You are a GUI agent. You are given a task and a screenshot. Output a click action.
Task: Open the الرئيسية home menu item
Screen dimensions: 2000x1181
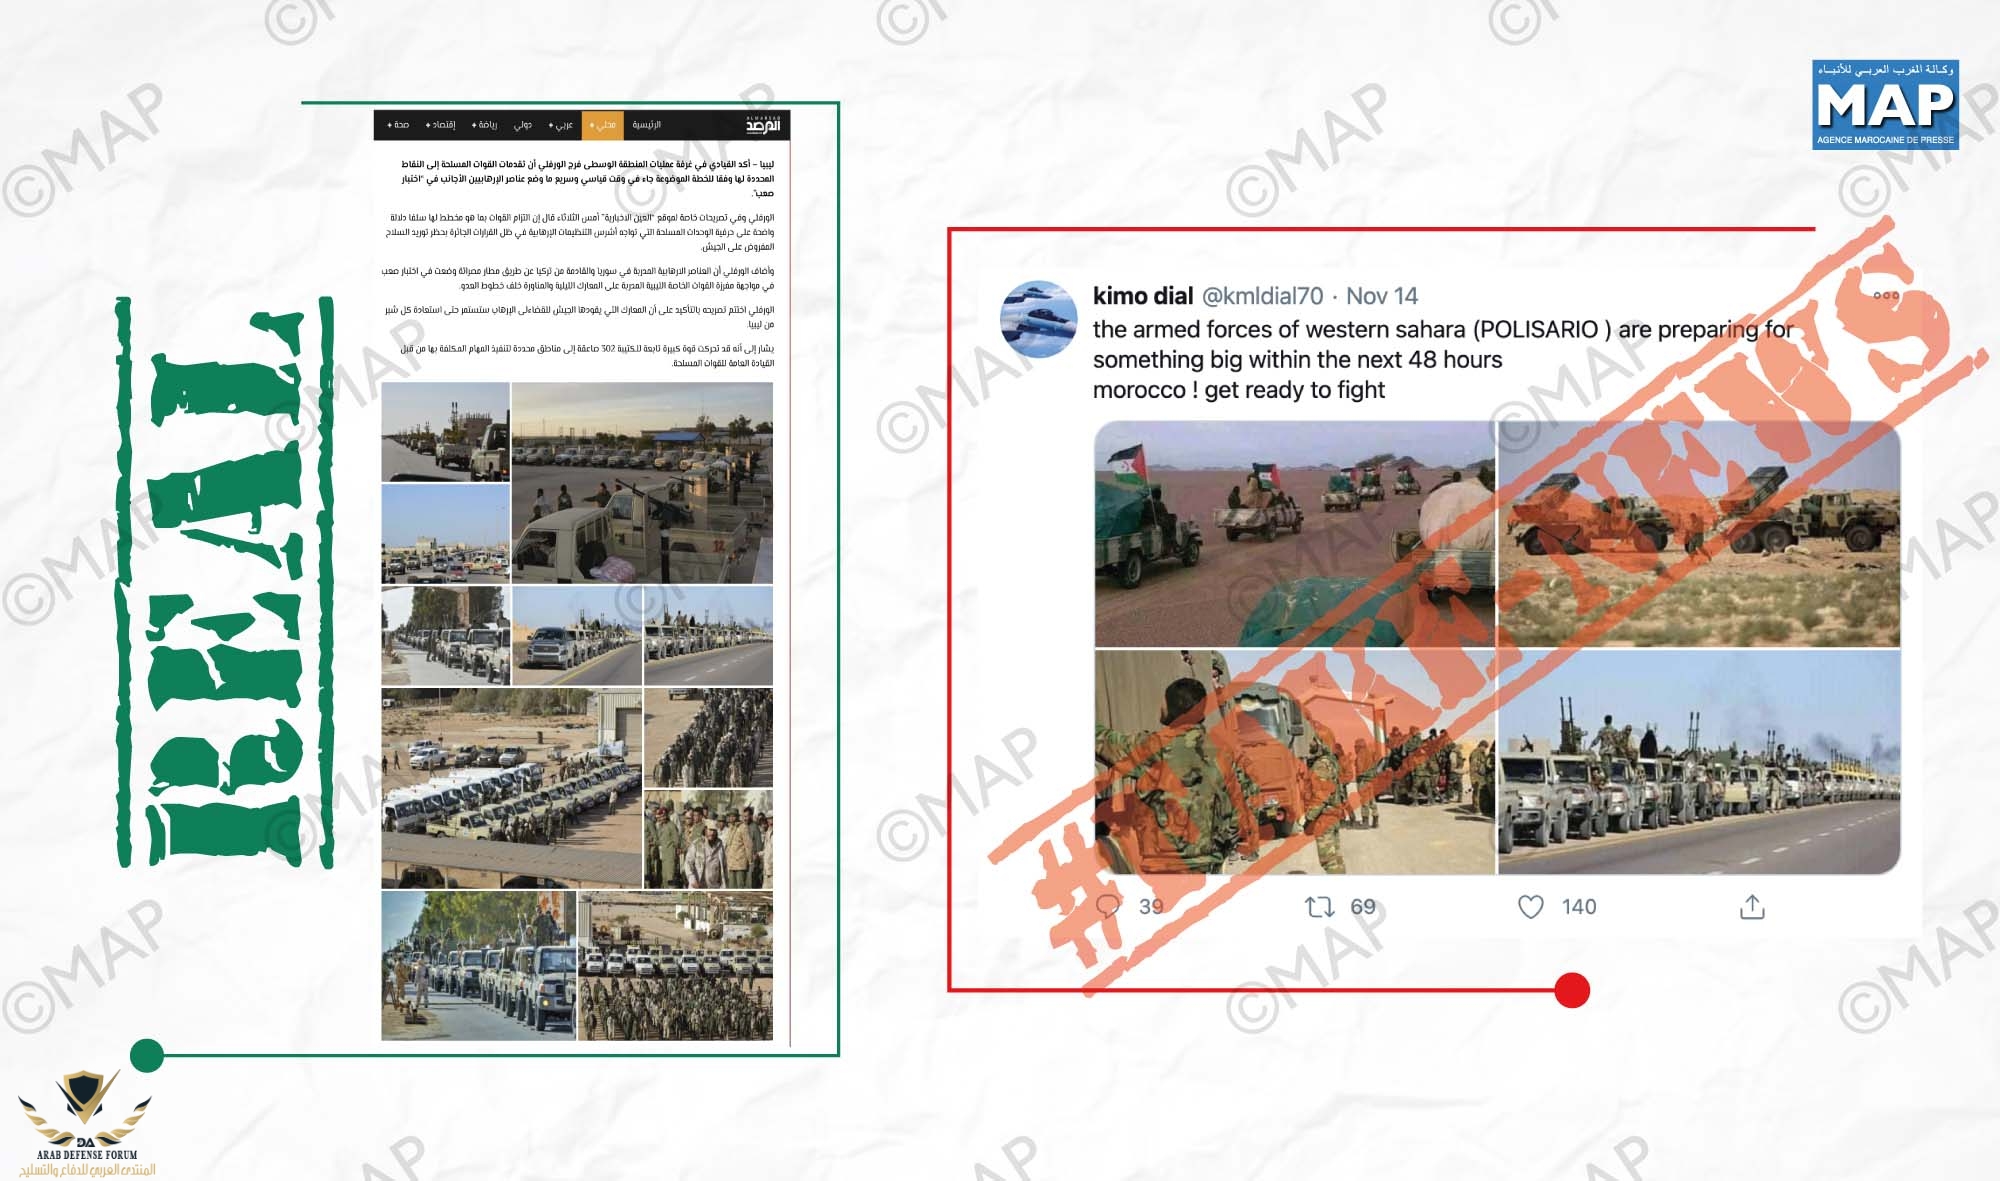pyautogui.click(x=646, y=125)
